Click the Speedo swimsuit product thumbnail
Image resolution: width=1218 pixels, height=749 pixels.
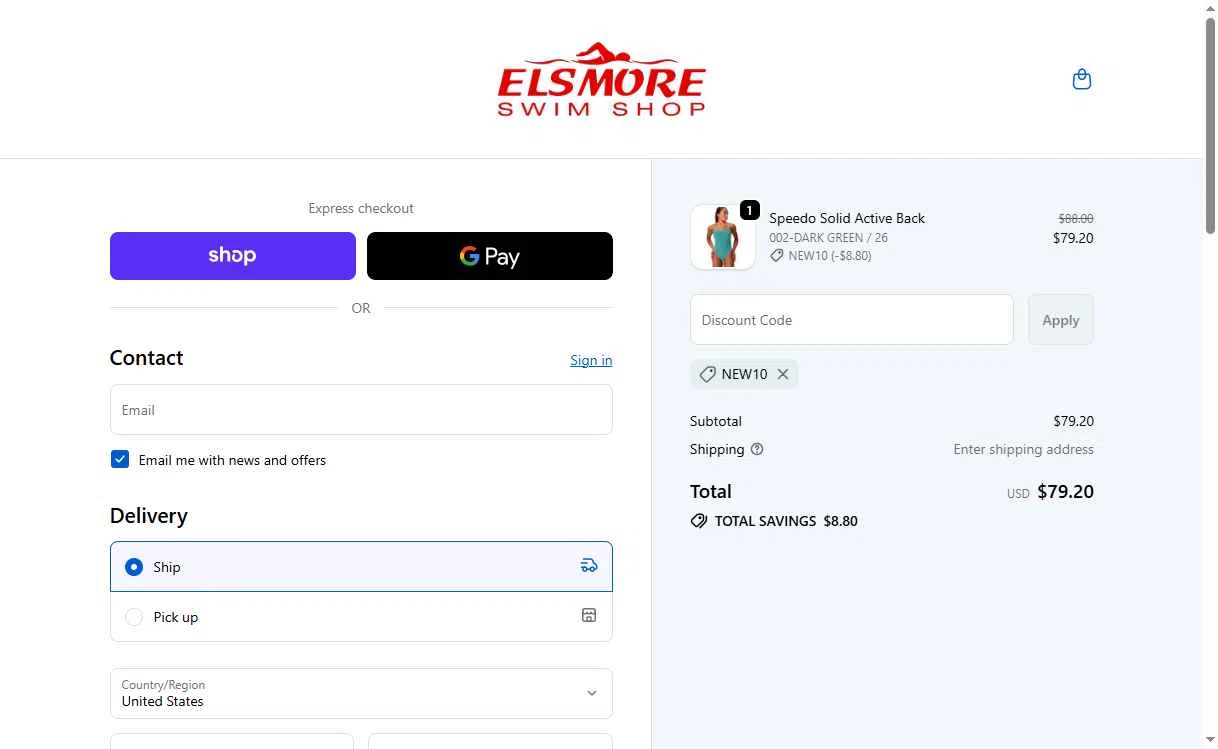723,237
